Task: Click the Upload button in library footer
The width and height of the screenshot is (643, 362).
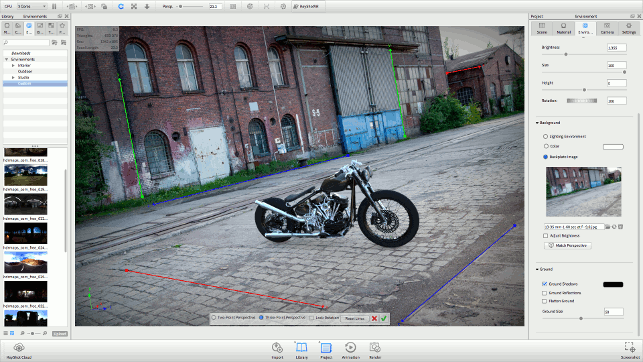Action: (x=60, y=333)
